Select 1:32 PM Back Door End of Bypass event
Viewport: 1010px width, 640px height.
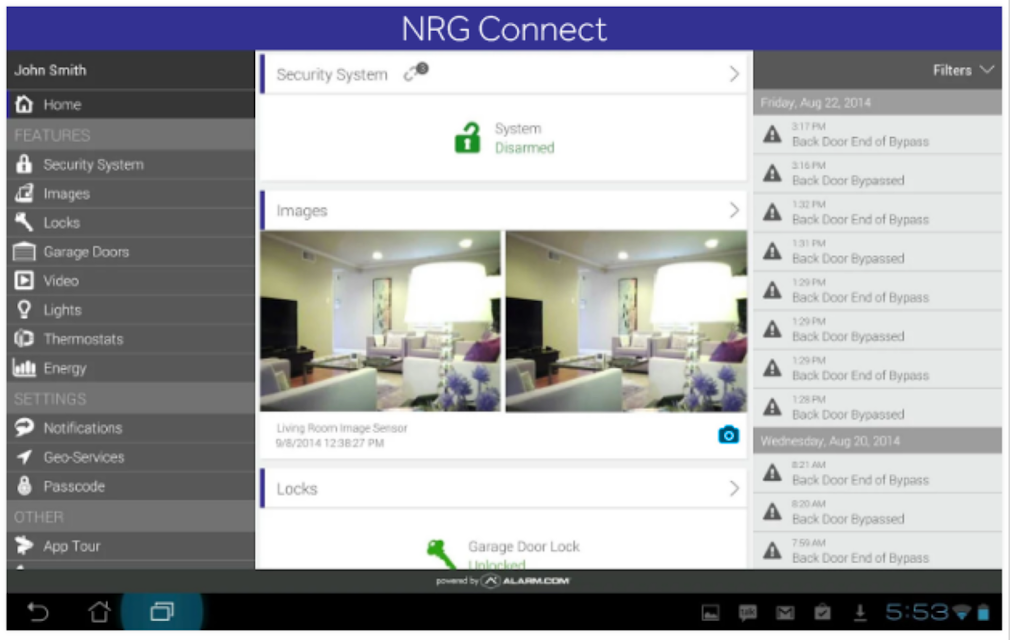click(877, 212)
